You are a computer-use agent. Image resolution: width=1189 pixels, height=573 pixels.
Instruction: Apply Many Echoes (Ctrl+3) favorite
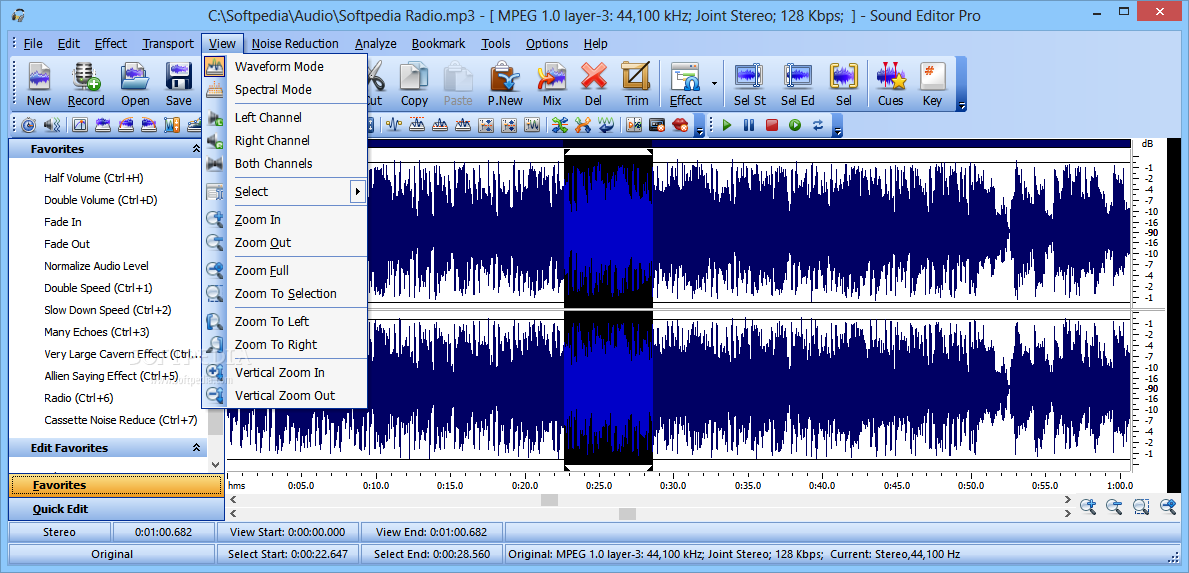pos(96,332)
